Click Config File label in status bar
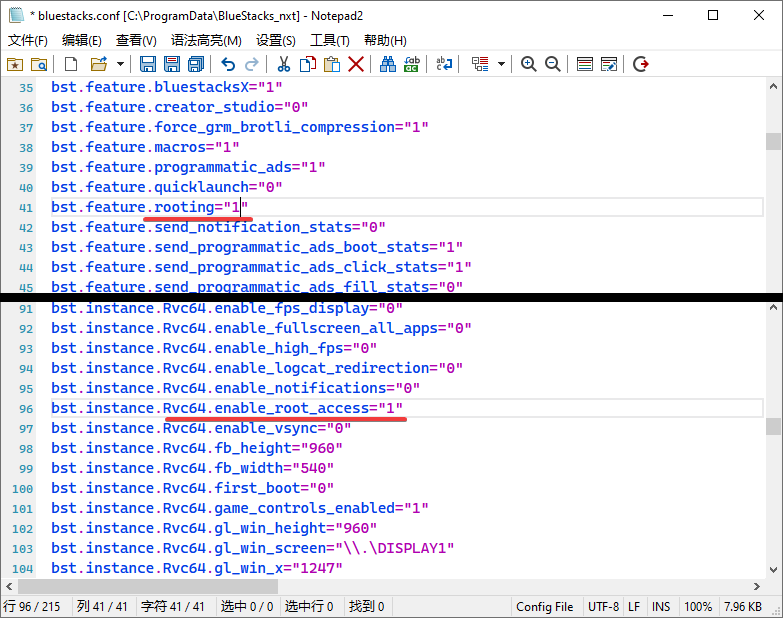The width and height of the screenshot is (783, 618). click(x=544, y=607)
